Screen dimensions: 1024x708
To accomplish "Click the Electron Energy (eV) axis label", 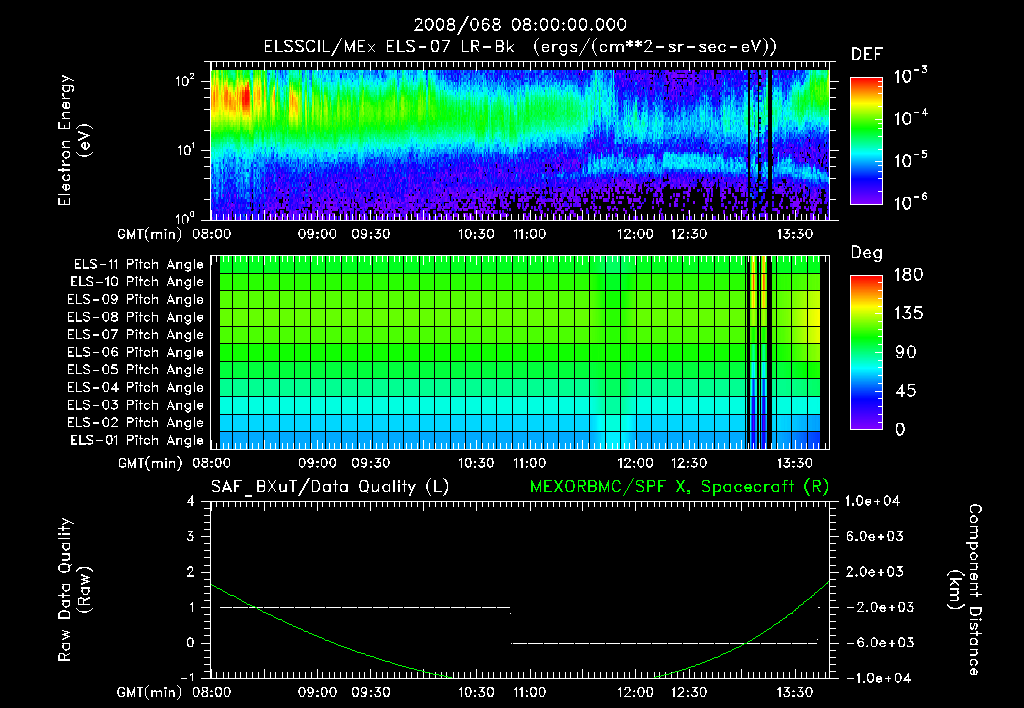I will coord(74,140).
